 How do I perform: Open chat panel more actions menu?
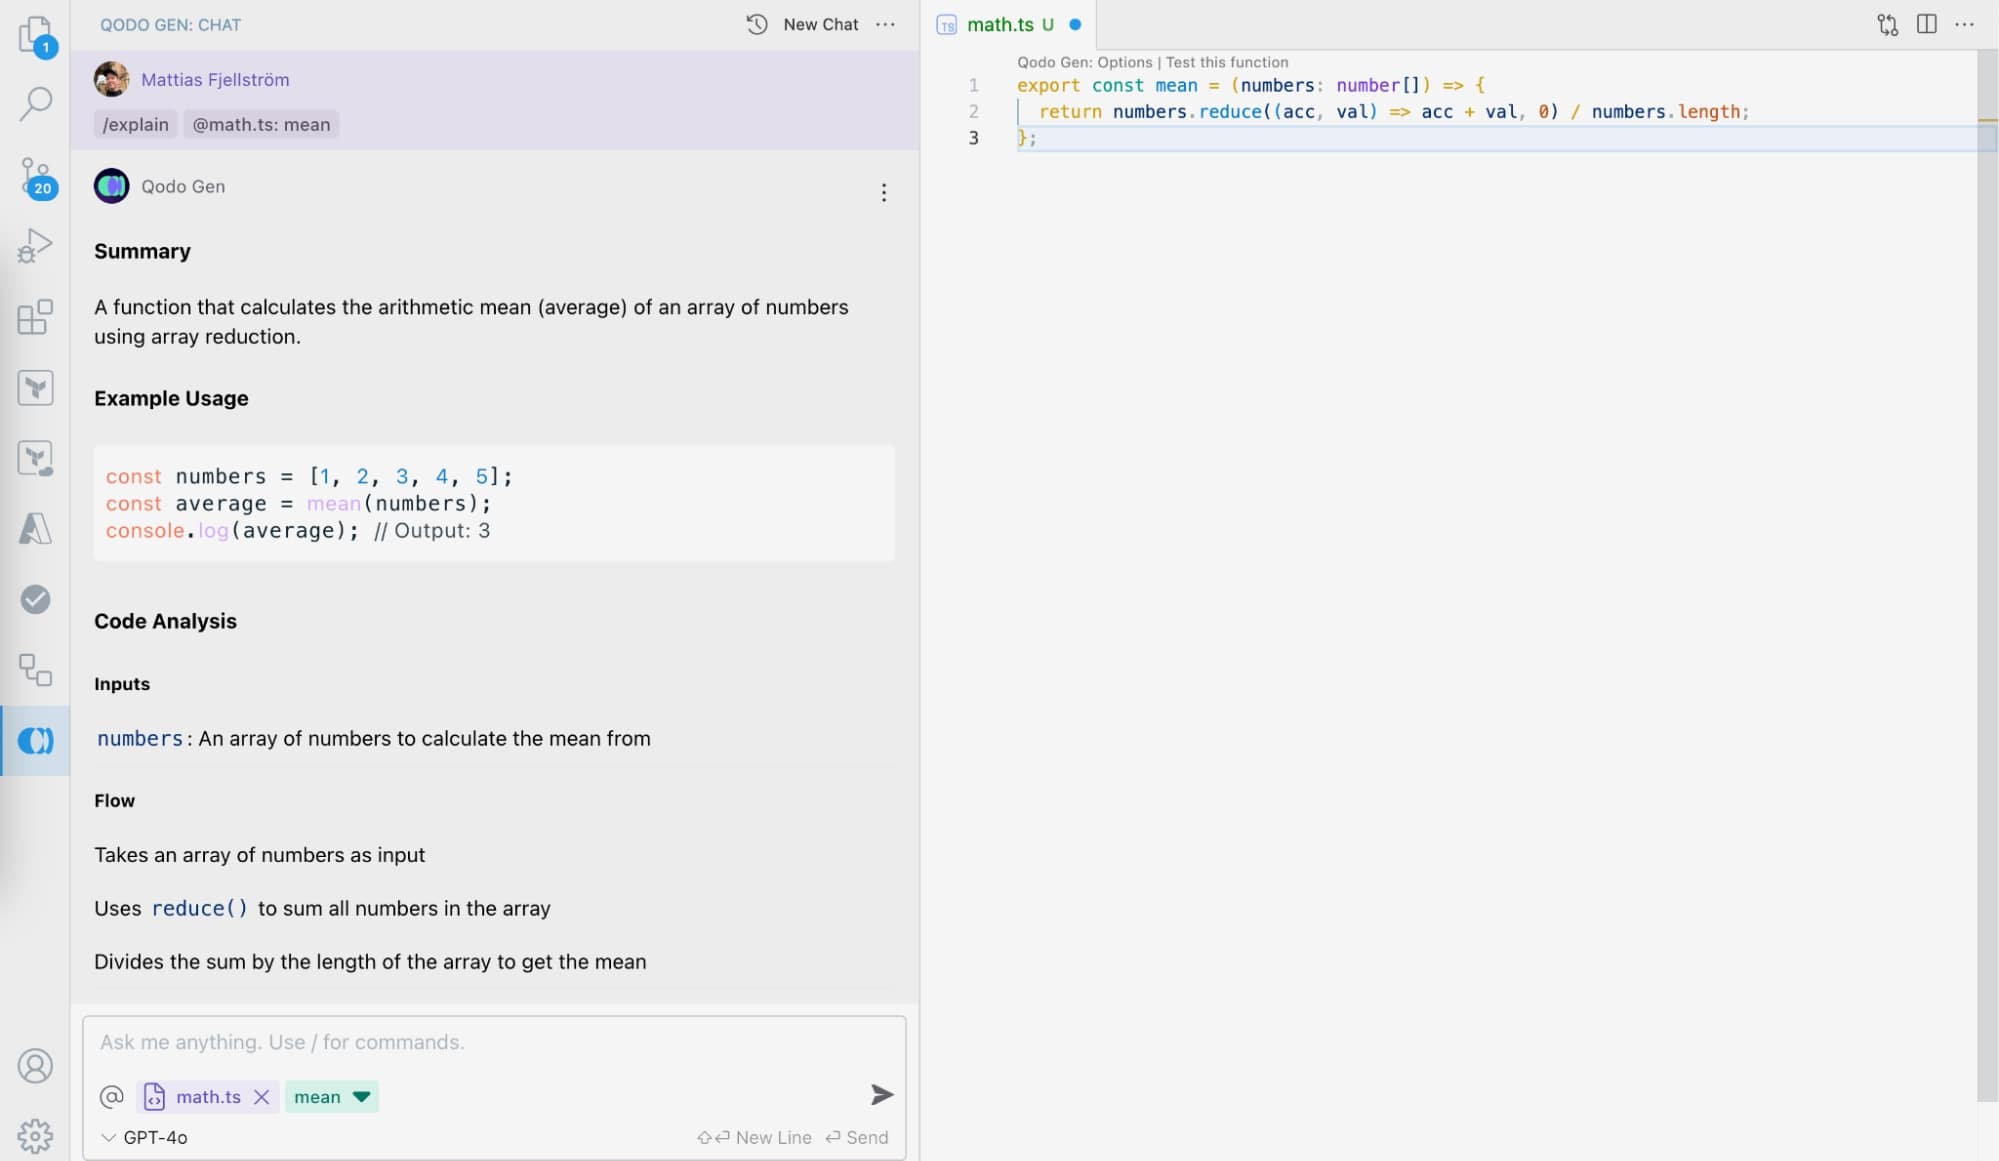885,24
